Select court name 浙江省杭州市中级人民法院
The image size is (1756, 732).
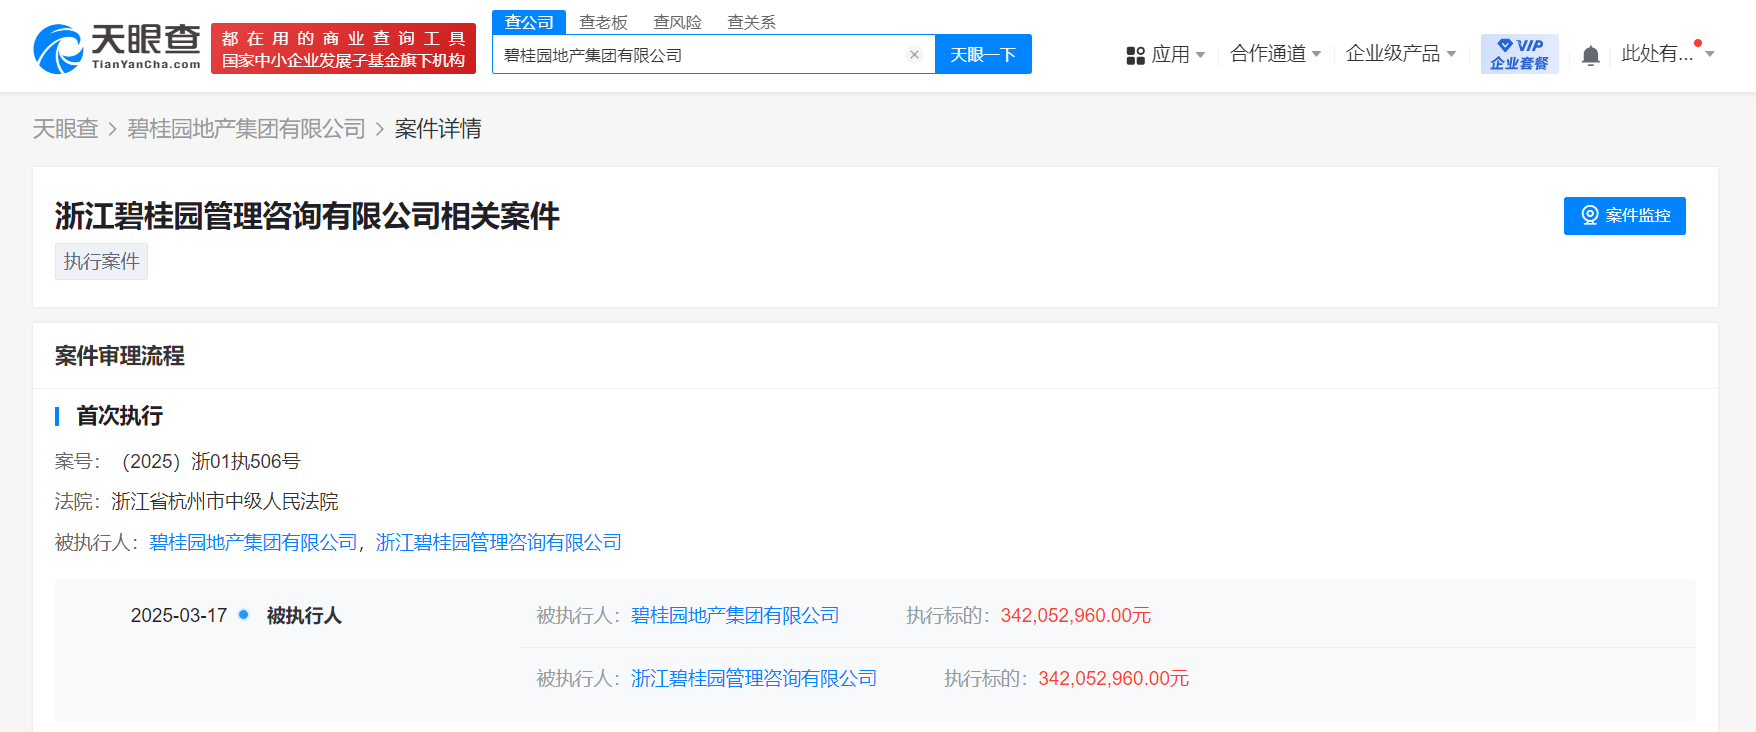pos(225,501)
